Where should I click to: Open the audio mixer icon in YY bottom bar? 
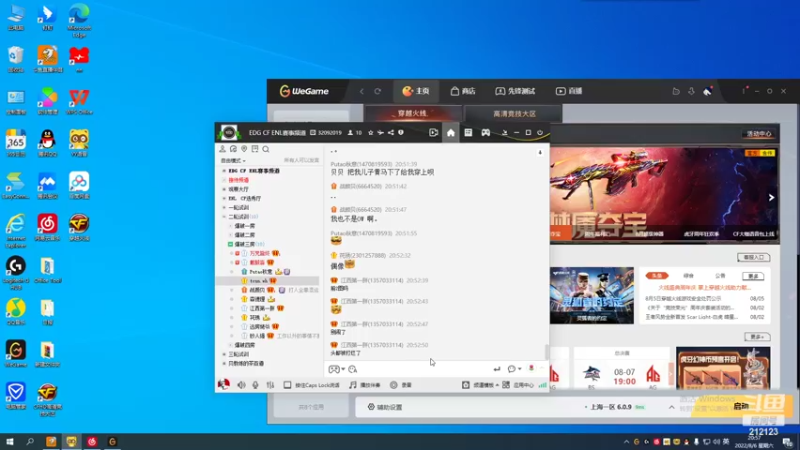tap(270, 385)
